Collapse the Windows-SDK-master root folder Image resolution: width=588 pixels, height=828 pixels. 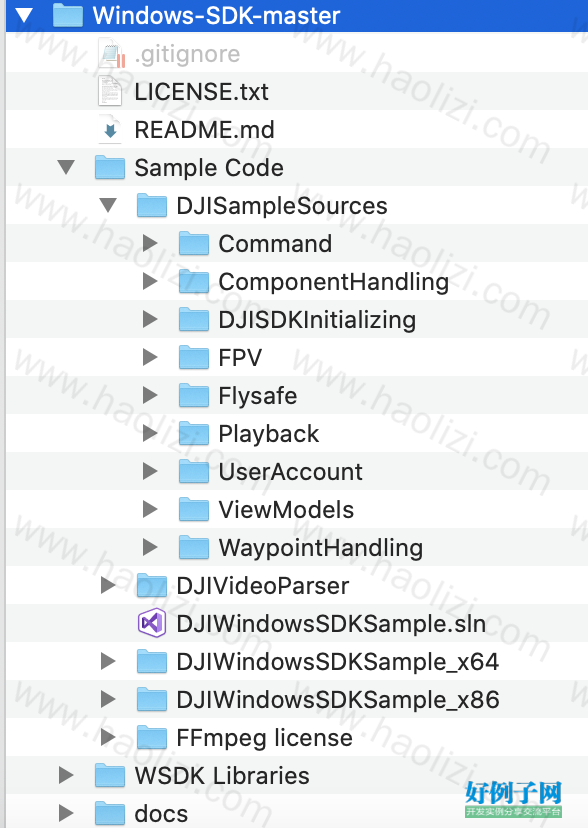tap(24, 15)
